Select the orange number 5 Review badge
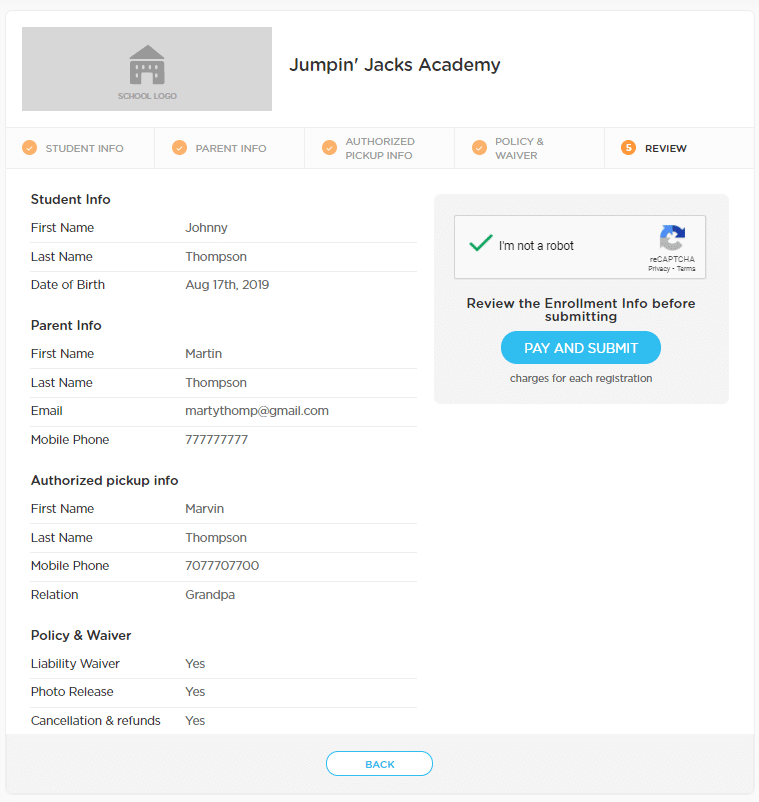This screenshot has width=759, height=802. [628, 147]
